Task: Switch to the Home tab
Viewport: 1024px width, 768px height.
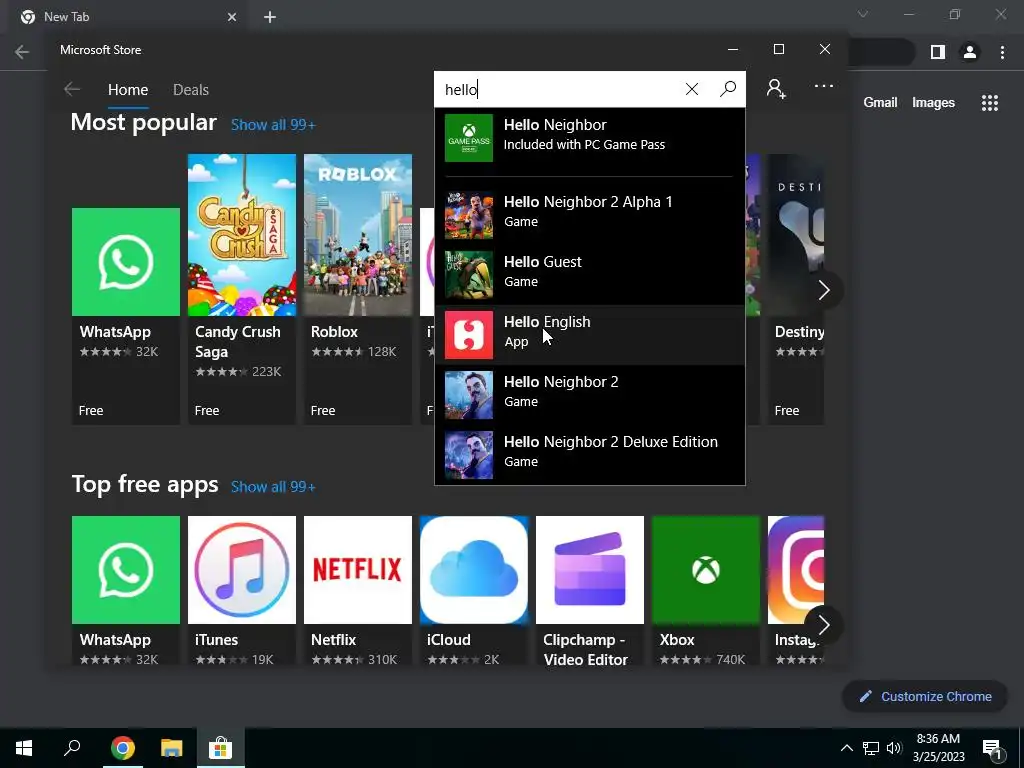Action: 128,89
